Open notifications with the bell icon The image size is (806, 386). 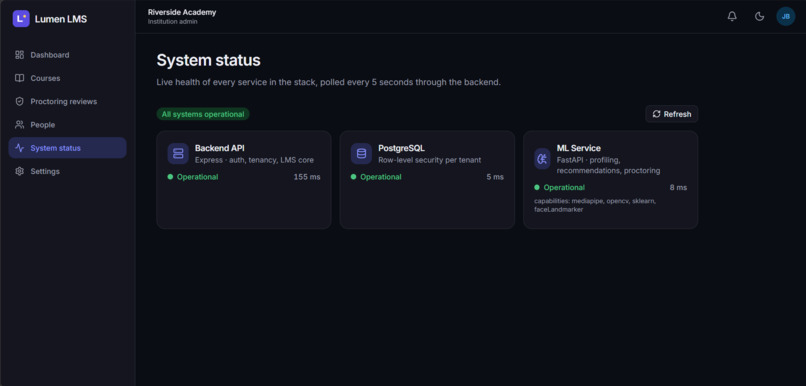732,16
